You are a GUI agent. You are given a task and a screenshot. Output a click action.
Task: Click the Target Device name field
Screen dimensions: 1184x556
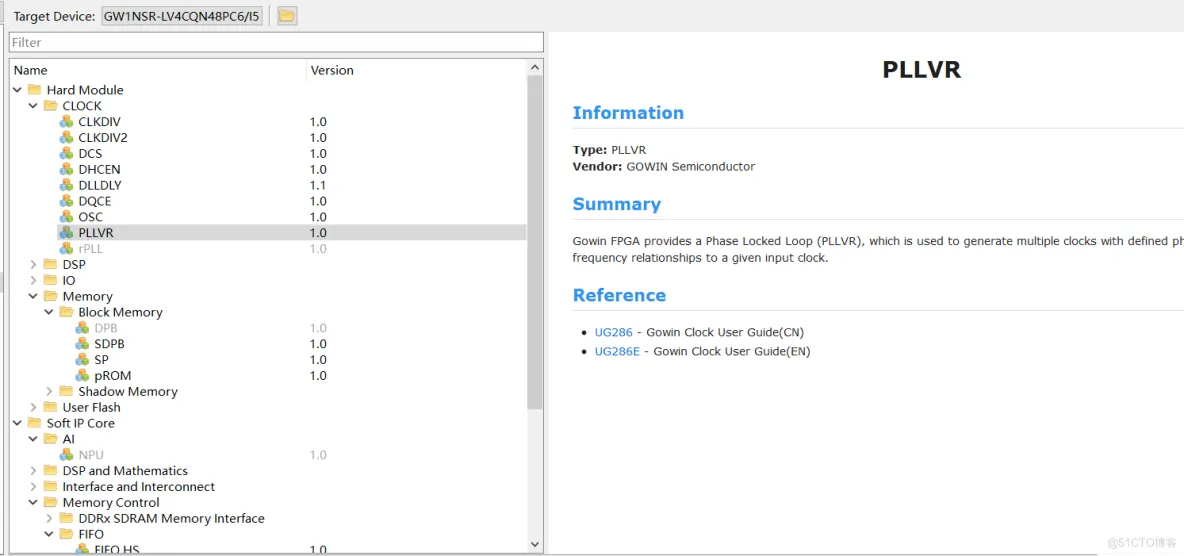click(x=182, y=16)
